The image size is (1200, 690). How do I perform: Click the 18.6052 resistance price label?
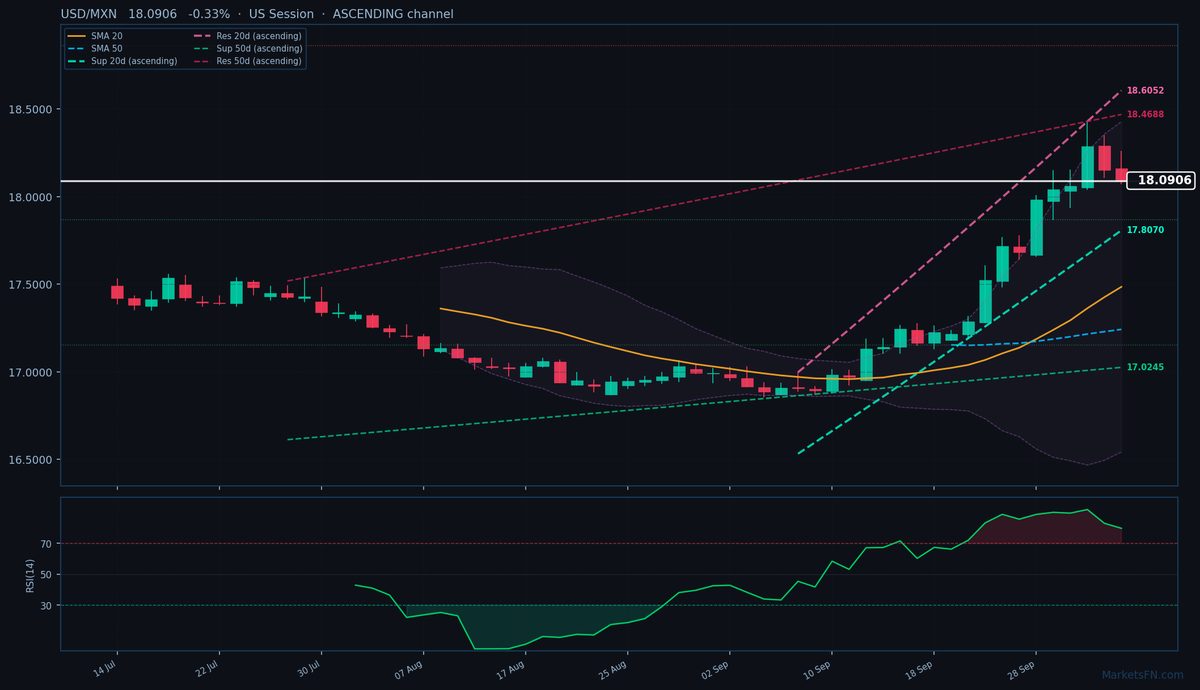(1145, 91)
